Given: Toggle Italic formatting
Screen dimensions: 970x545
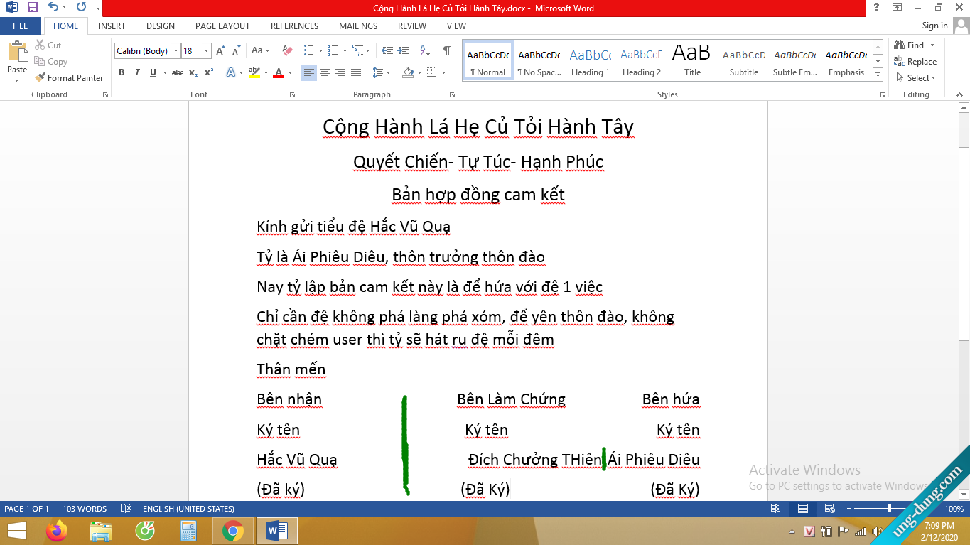Looking at the screenshot, I should [x=137, y=72].
